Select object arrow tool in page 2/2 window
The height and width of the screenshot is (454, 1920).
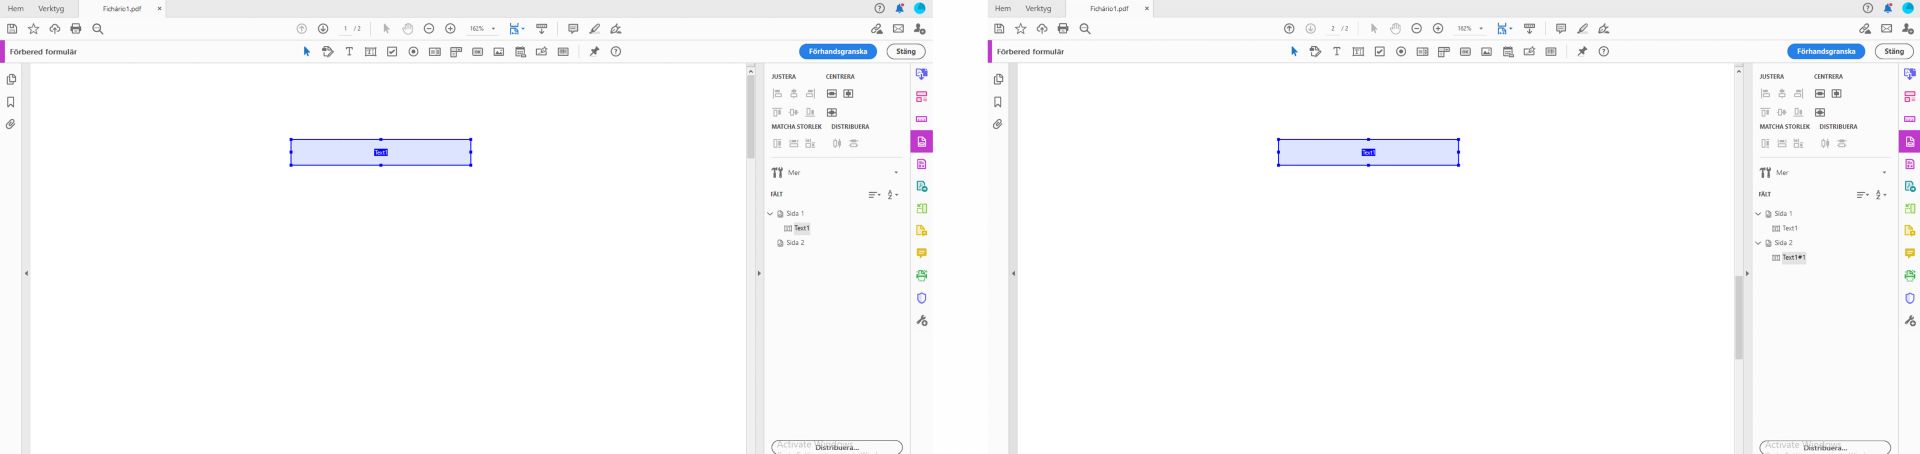[x=1294, y=52]
